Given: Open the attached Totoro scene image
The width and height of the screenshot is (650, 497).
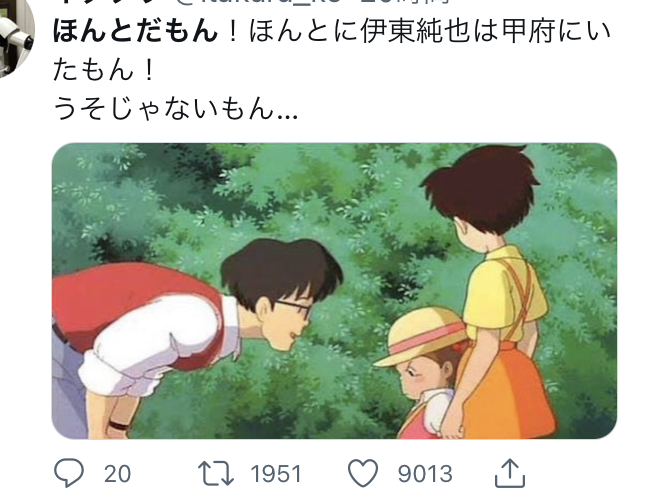Looking at the screenshot, I should click(334, 291).
